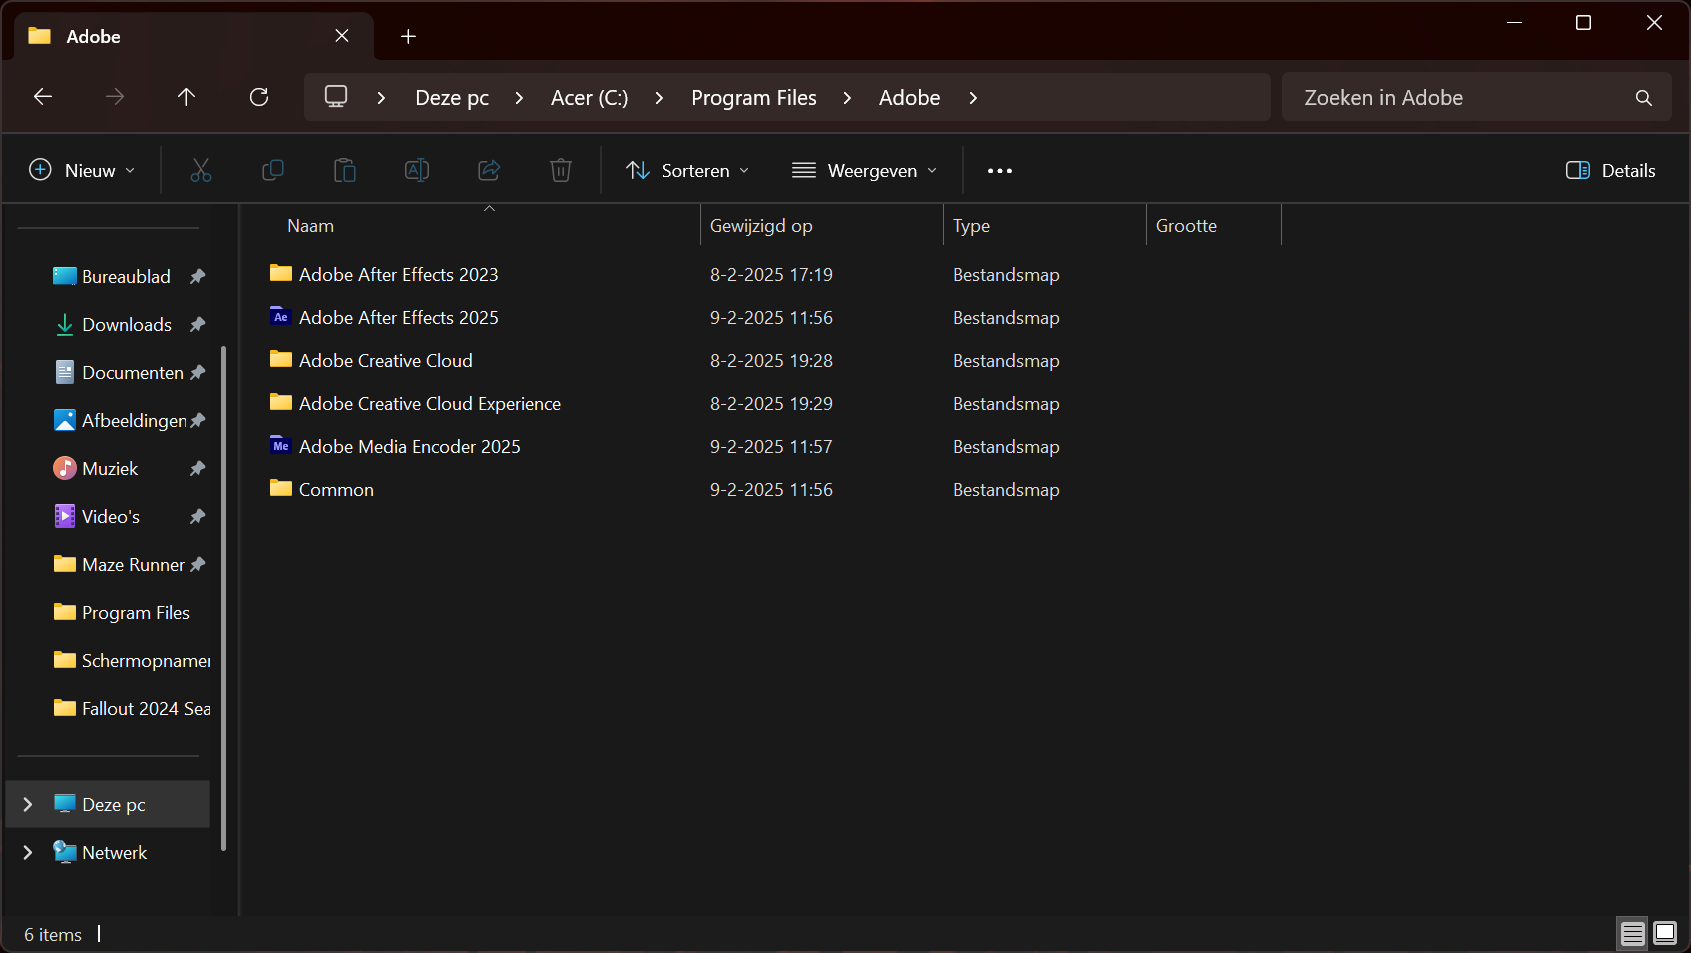Navigate to Deze pc breadcrumb
The width and height of the screenshot is (1691, 953).
pyautogui.click(x=452, y=98)
